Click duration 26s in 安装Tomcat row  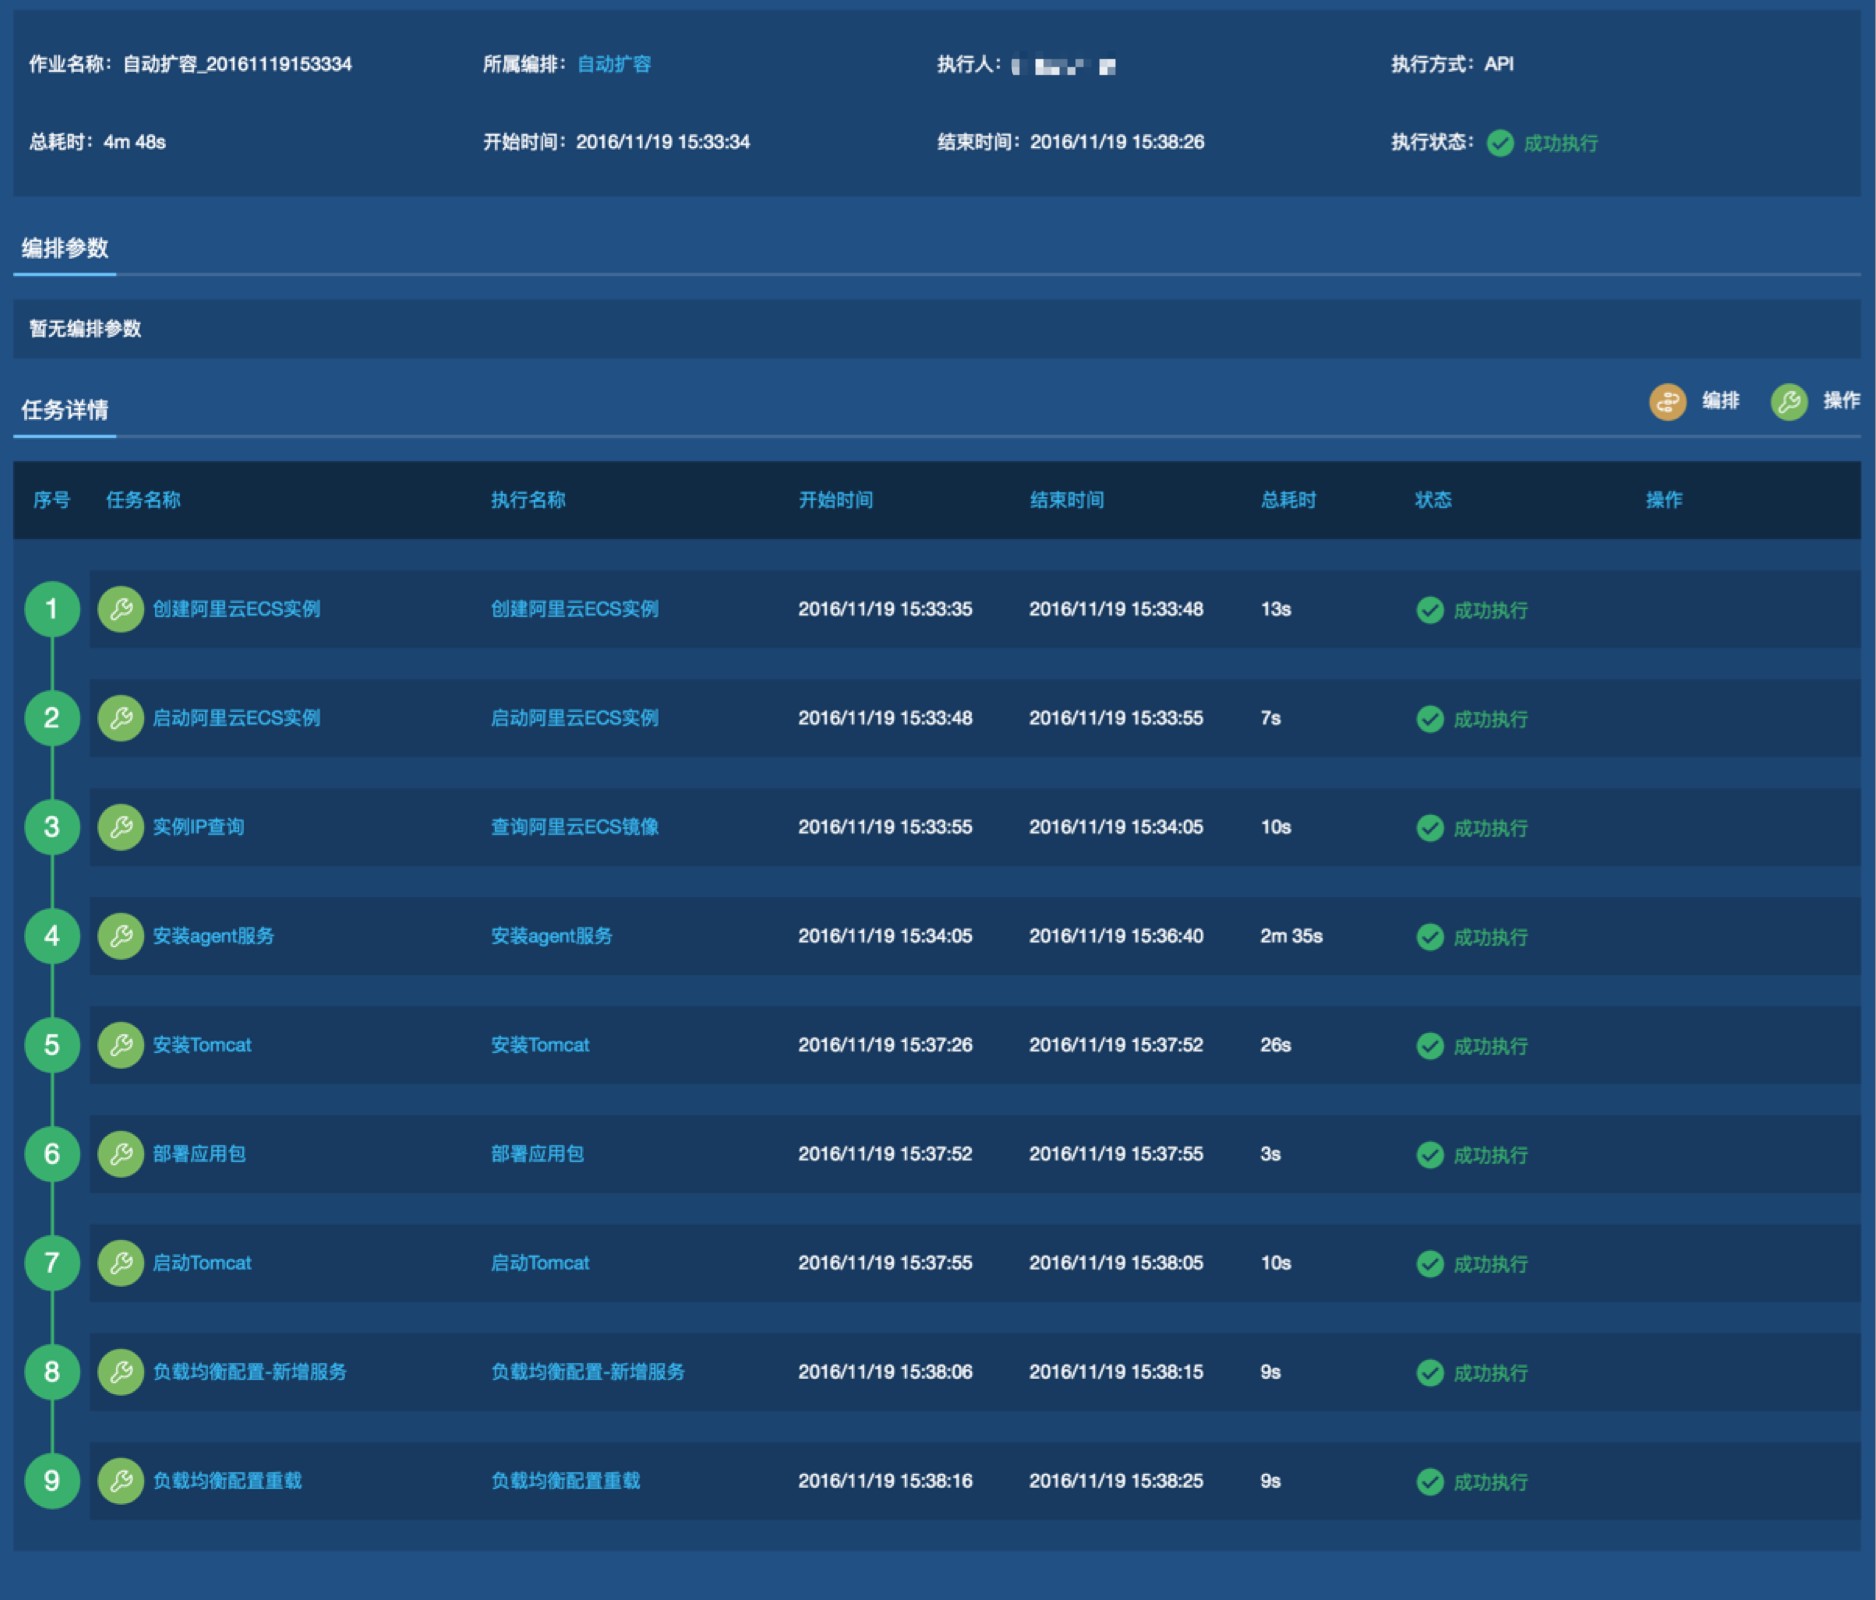1275,1045
